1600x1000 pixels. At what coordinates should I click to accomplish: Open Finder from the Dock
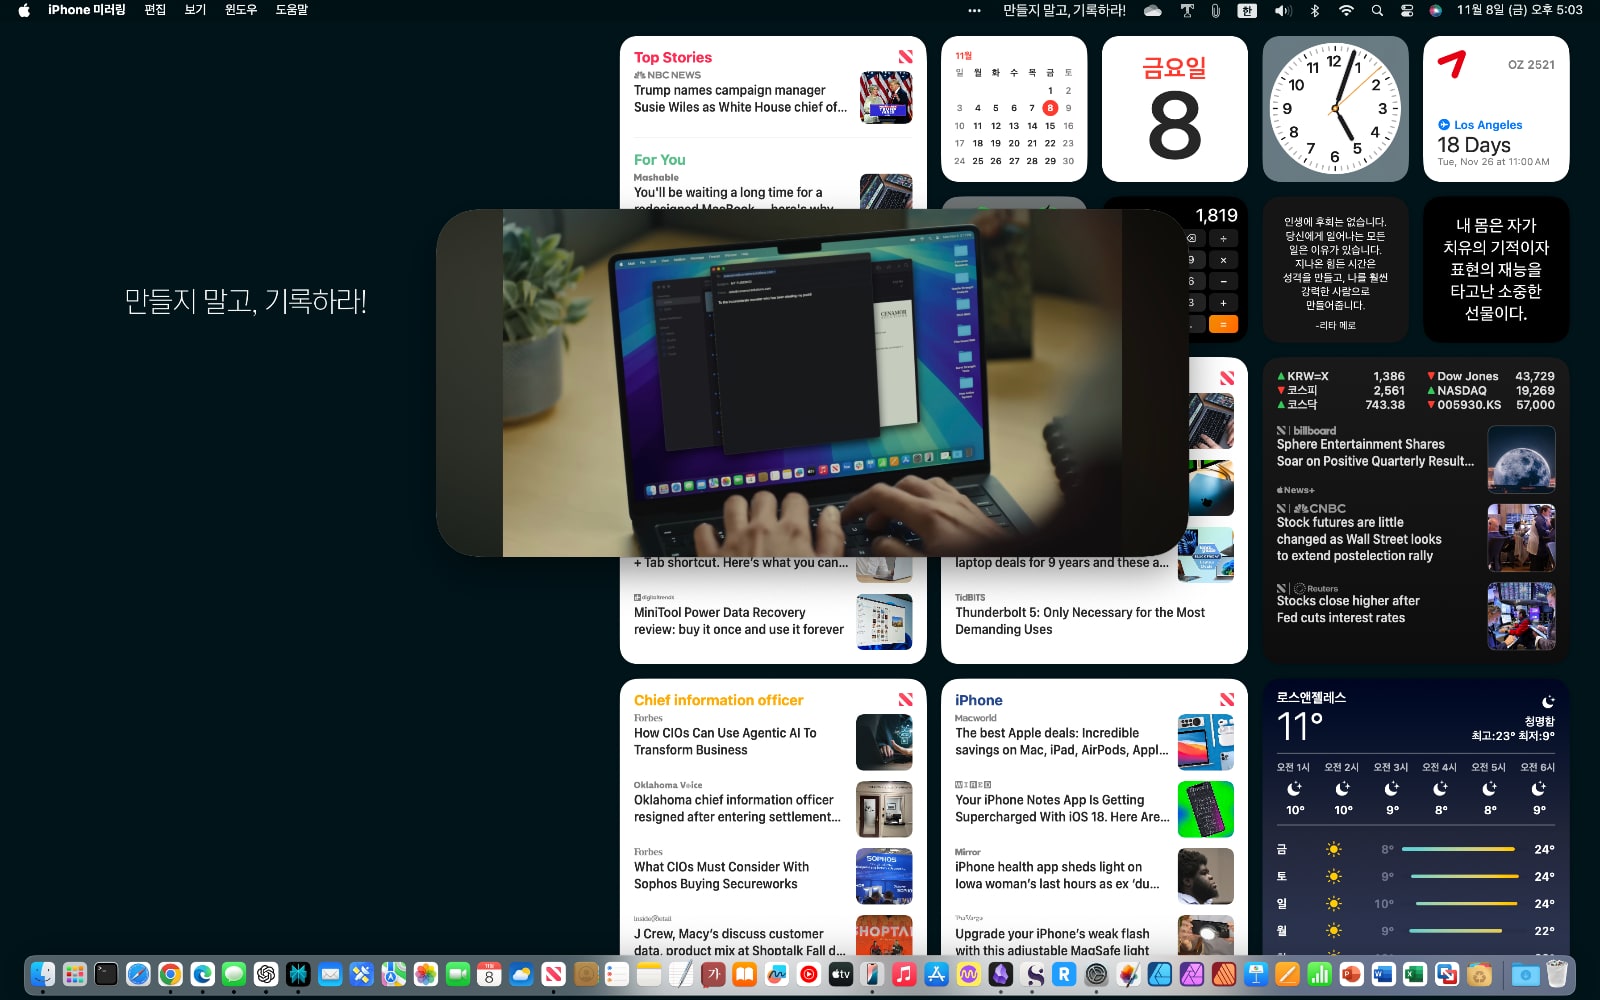click(43, 974)
